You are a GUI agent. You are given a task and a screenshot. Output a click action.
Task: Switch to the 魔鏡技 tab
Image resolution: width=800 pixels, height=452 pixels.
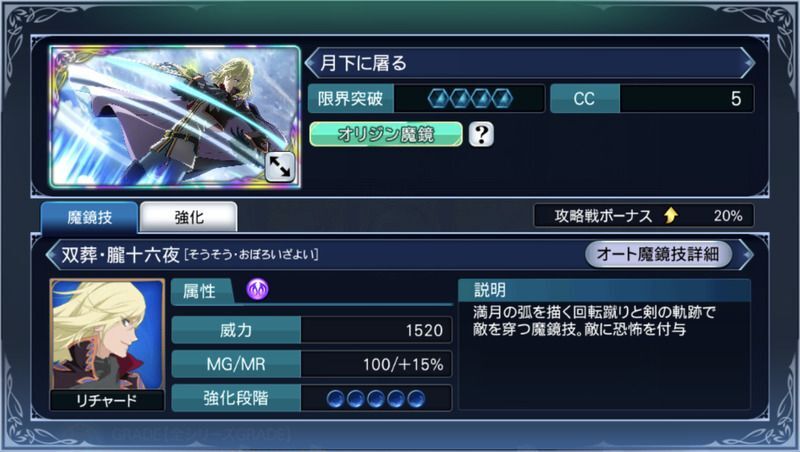(x=89, y=217)
